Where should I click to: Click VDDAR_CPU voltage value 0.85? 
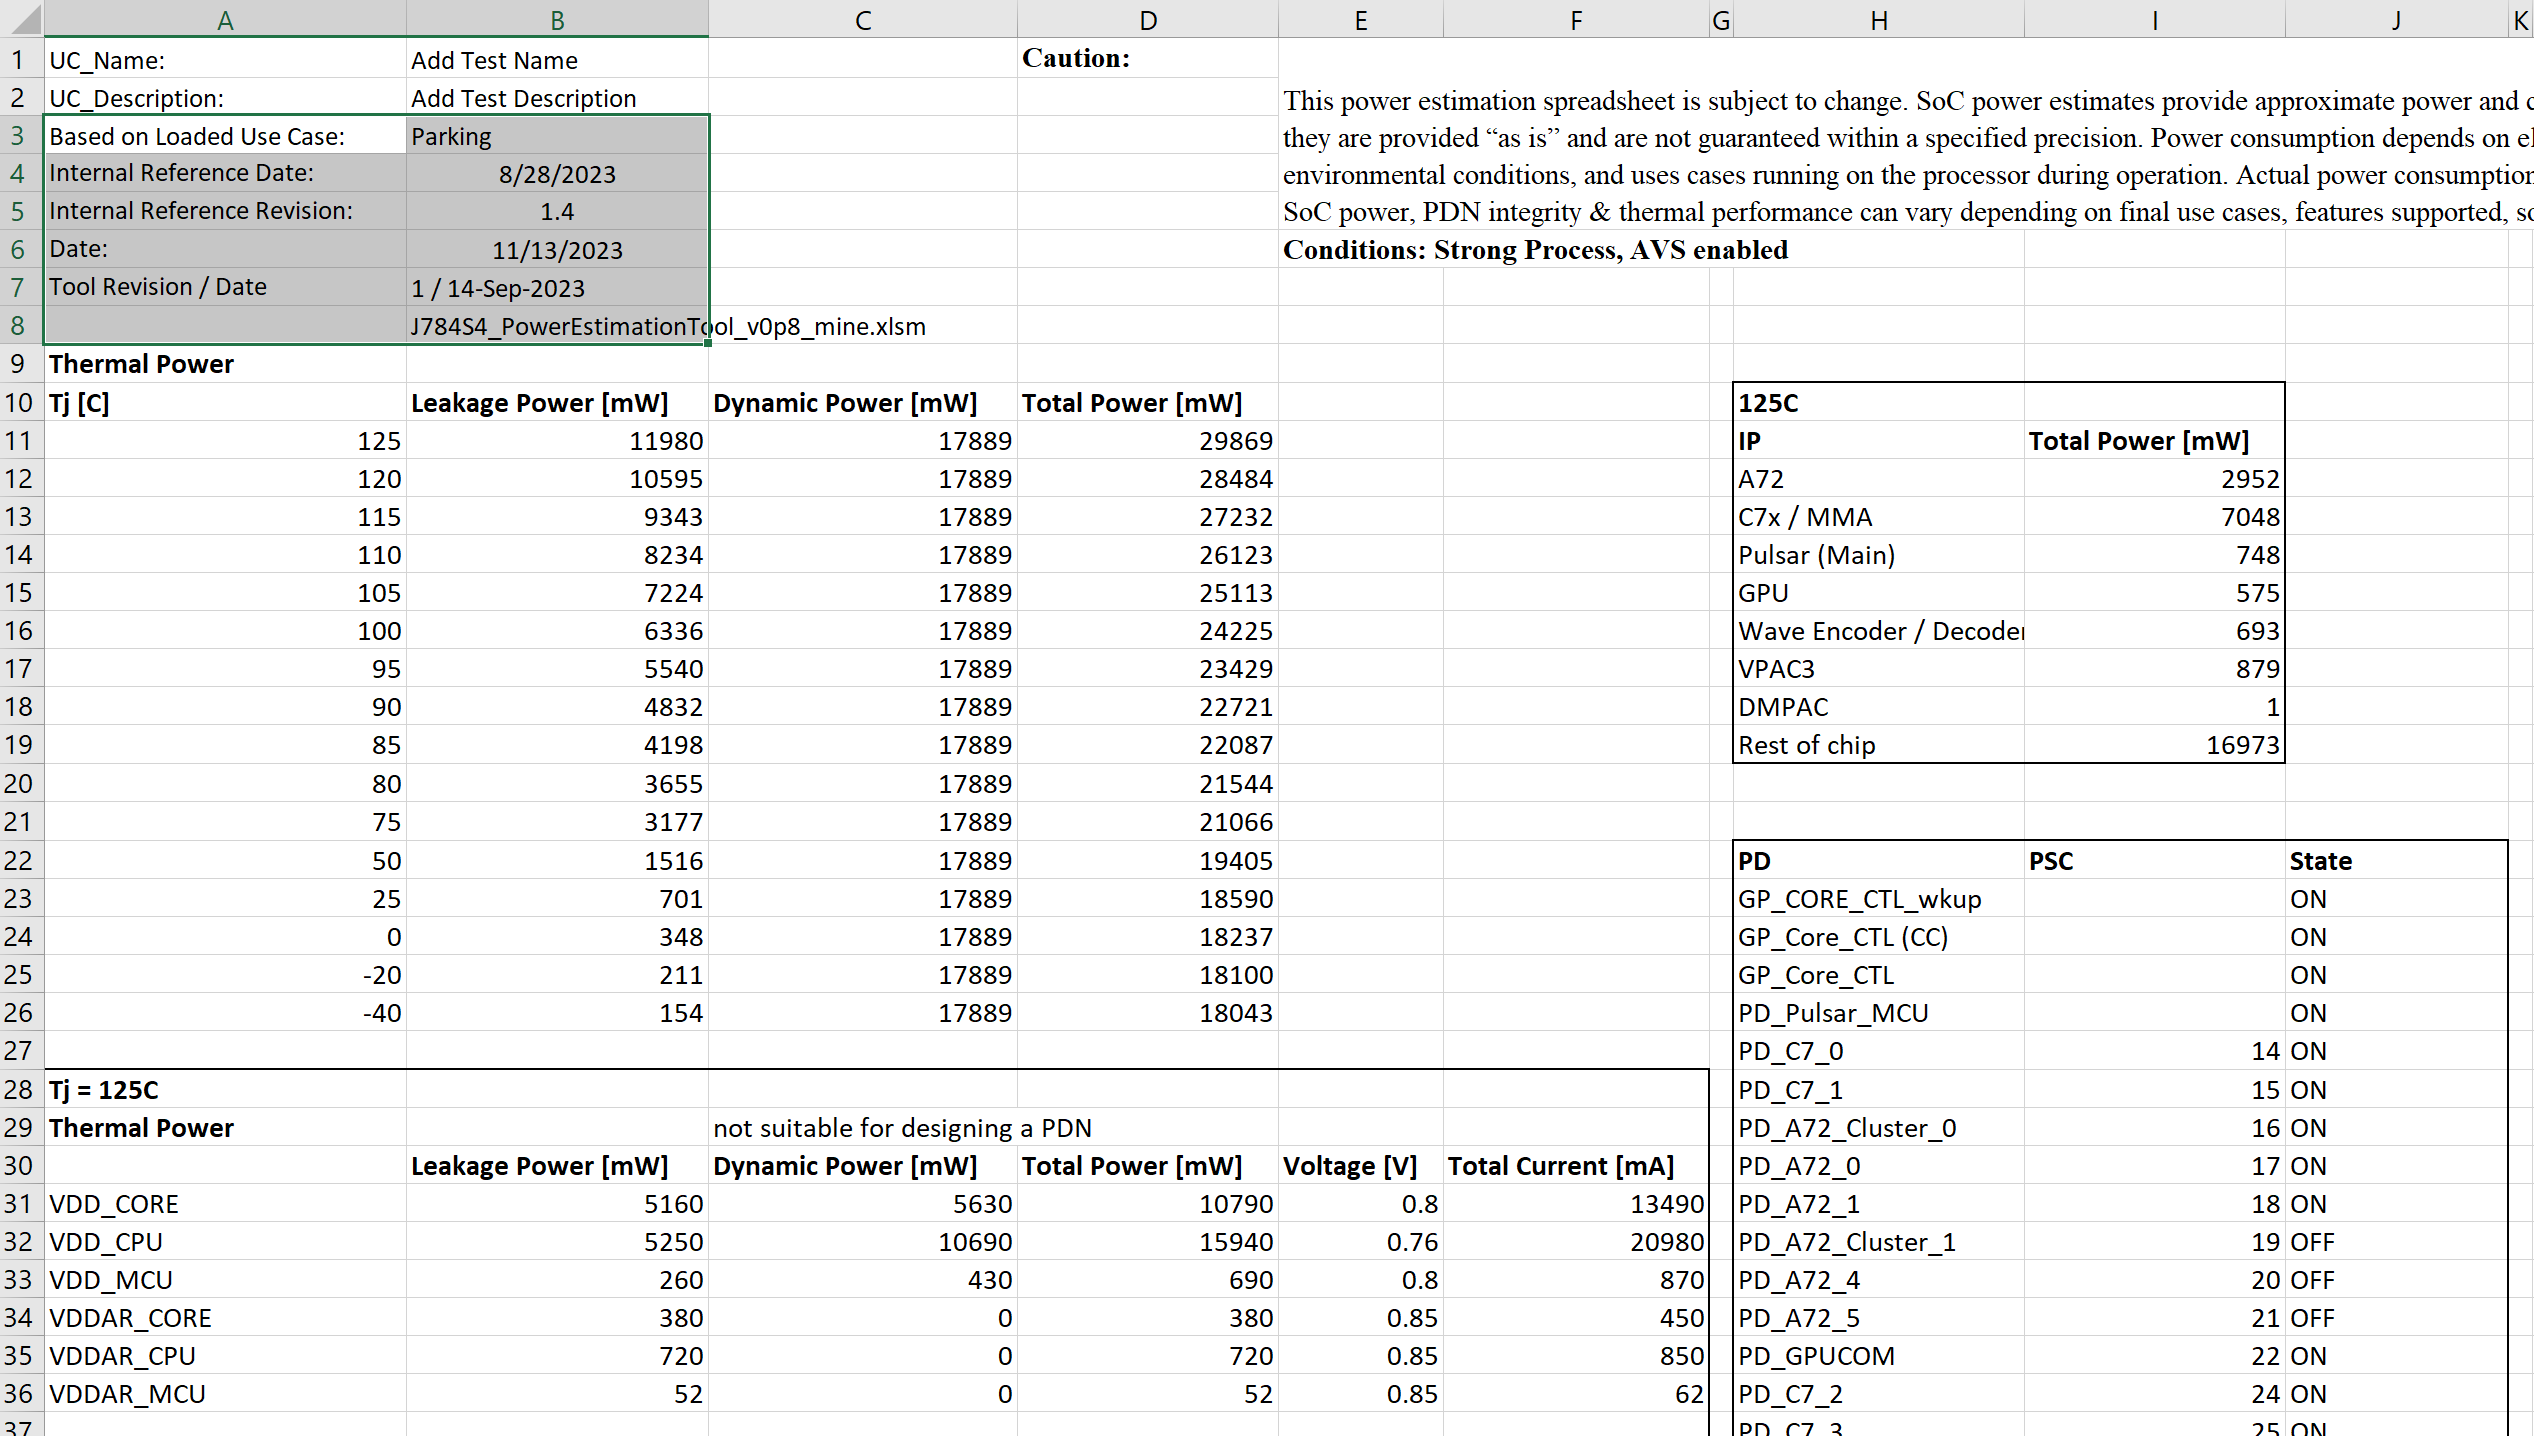[x=1360, y=1356]
